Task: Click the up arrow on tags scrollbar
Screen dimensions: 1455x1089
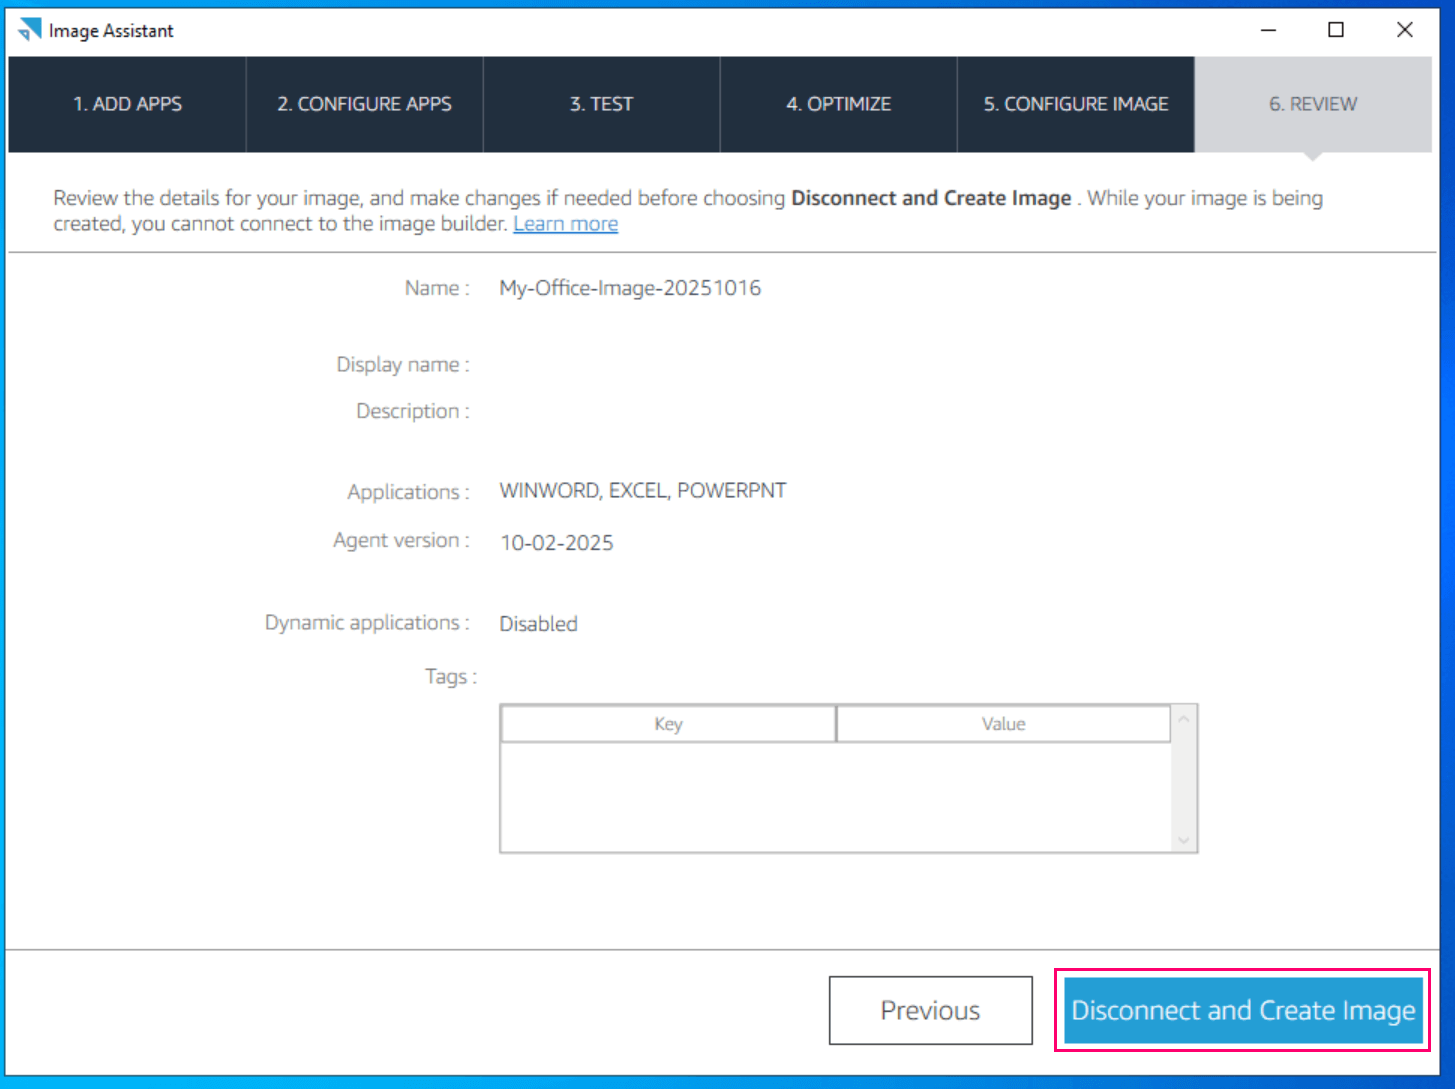Action: (x=1183, y=717)
